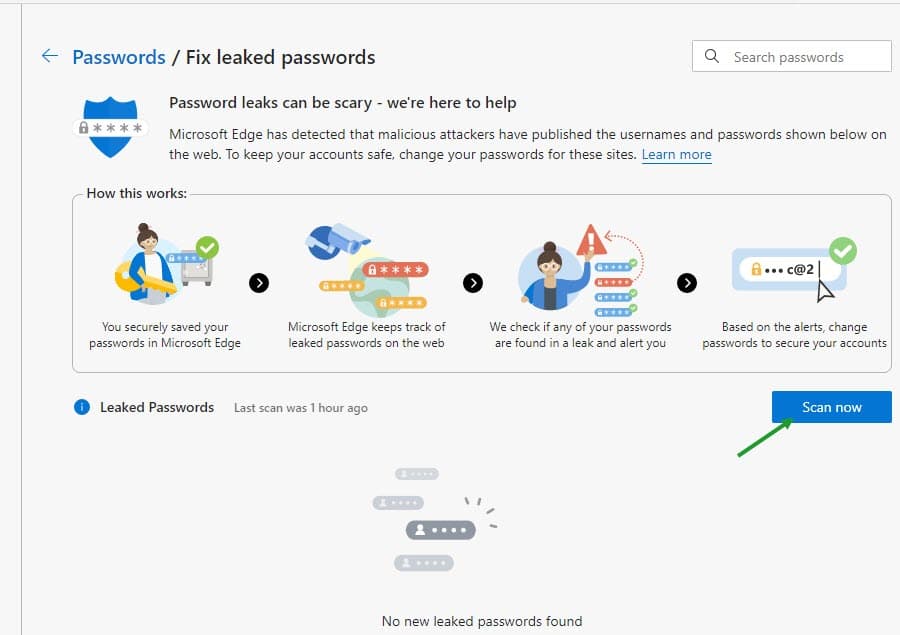Click the 'No new leaked passwords found' message

481,621
